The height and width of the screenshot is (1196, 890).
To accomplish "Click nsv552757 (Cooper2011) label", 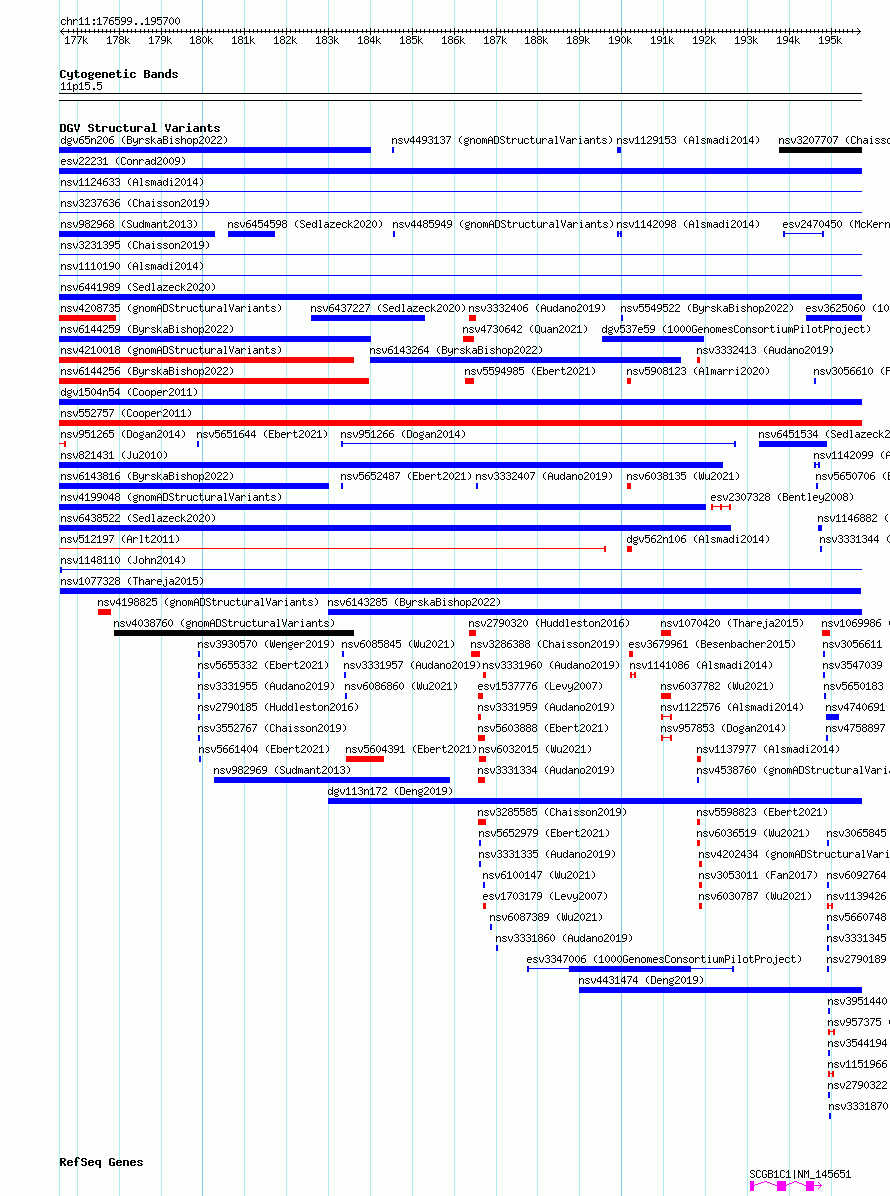I will coord(126,413).
